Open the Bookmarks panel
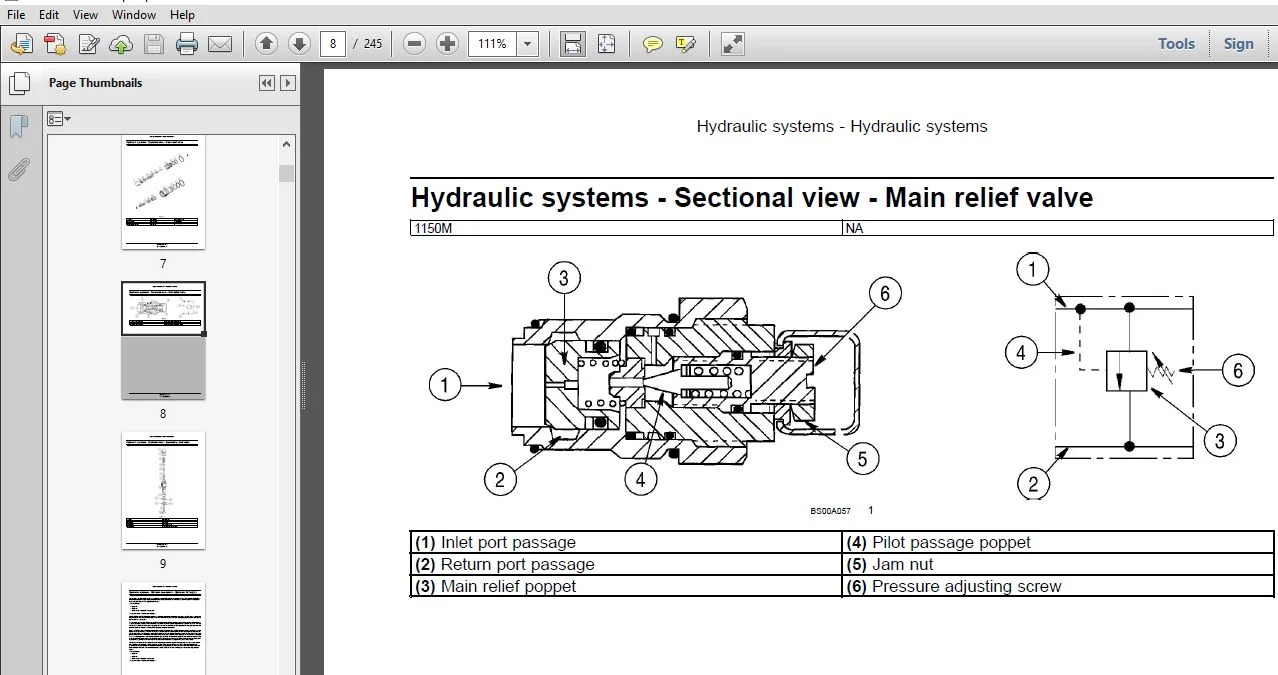Image resolution: width=1278 pixels, height=675 pixels. [x=18, y=127]
